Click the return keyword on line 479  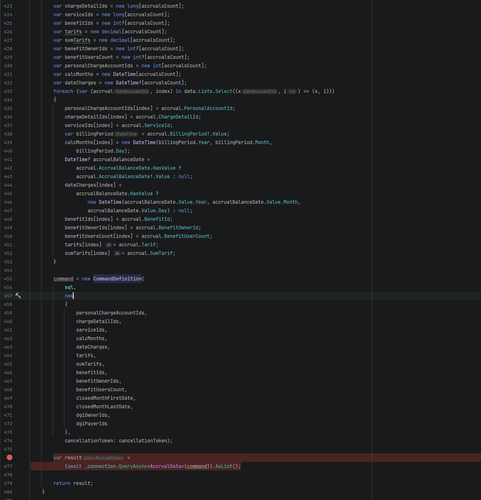(62, 483)
